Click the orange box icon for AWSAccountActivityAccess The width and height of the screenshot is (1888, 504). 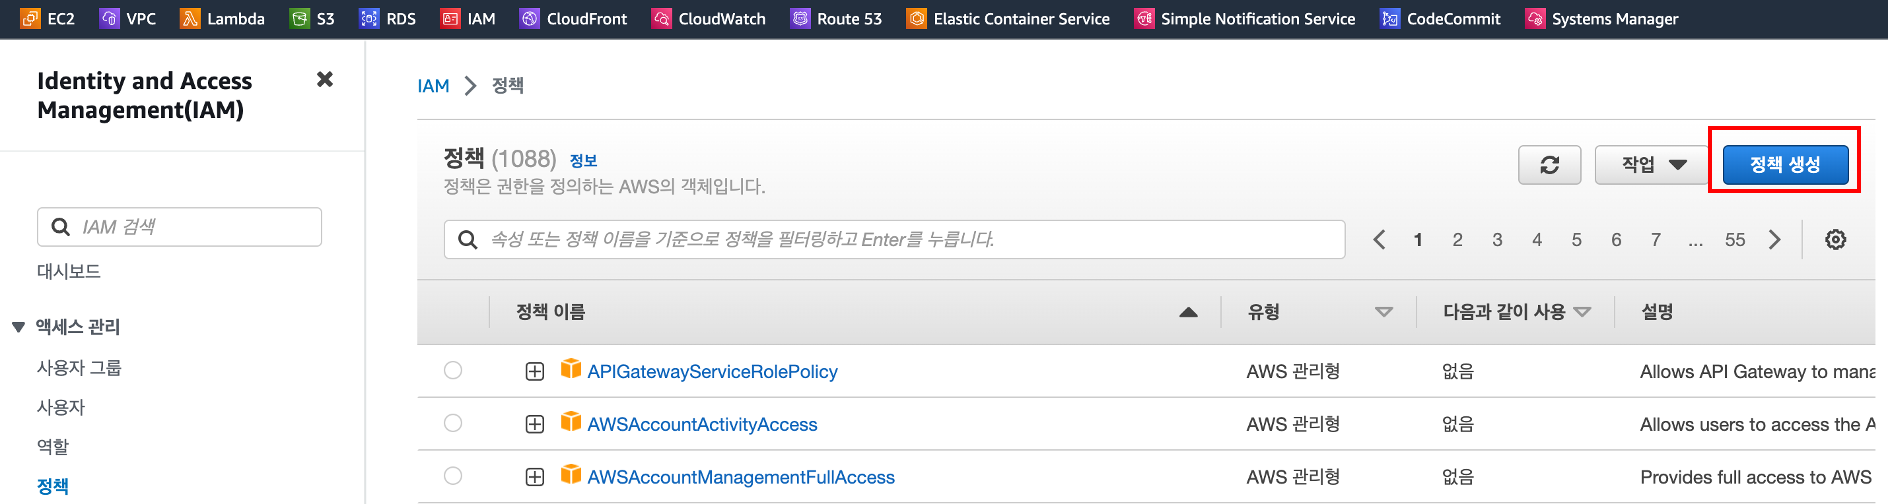point(571,422)
